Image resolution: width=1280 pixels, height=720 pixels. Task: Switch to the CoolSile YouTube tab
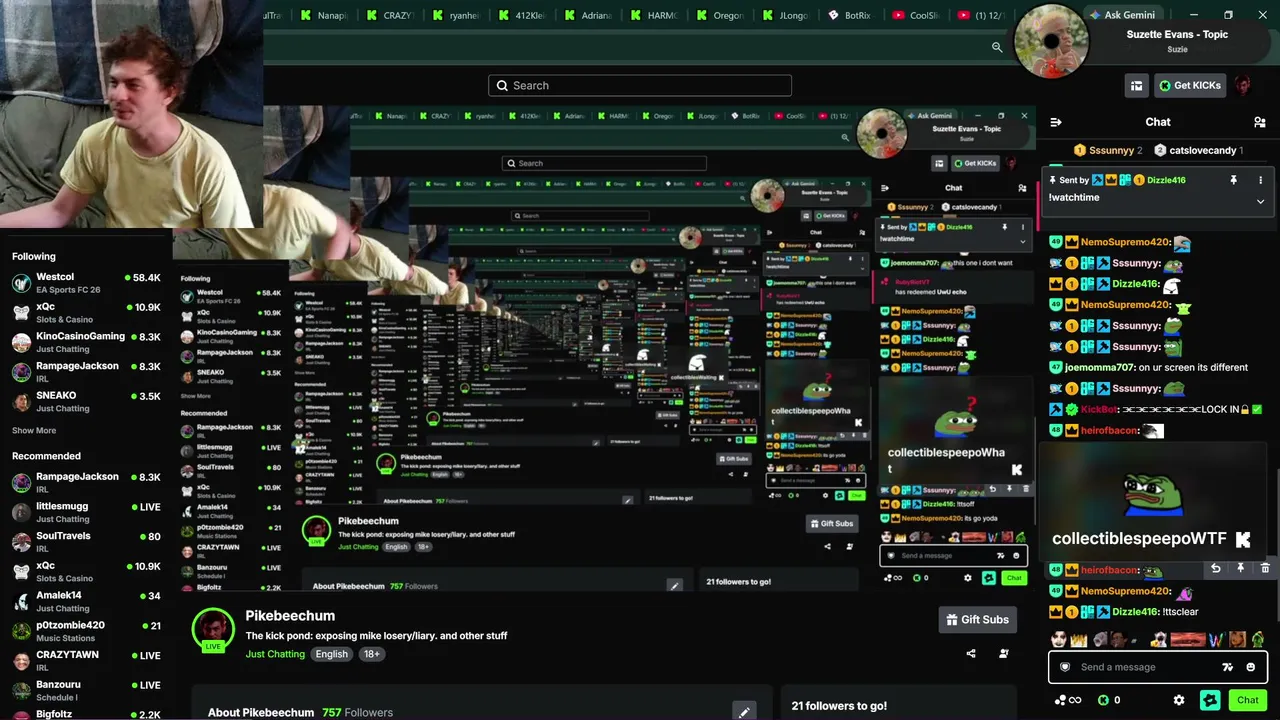(915, 15)
